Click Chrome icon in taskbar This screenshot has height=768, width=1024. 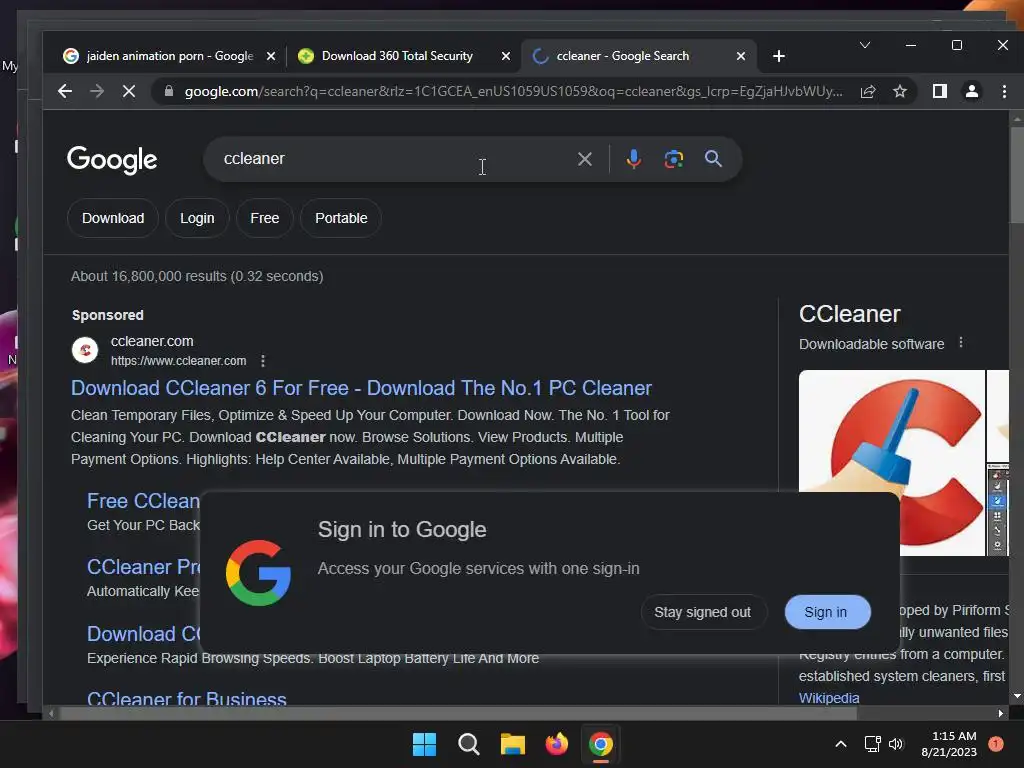[601, 744]
